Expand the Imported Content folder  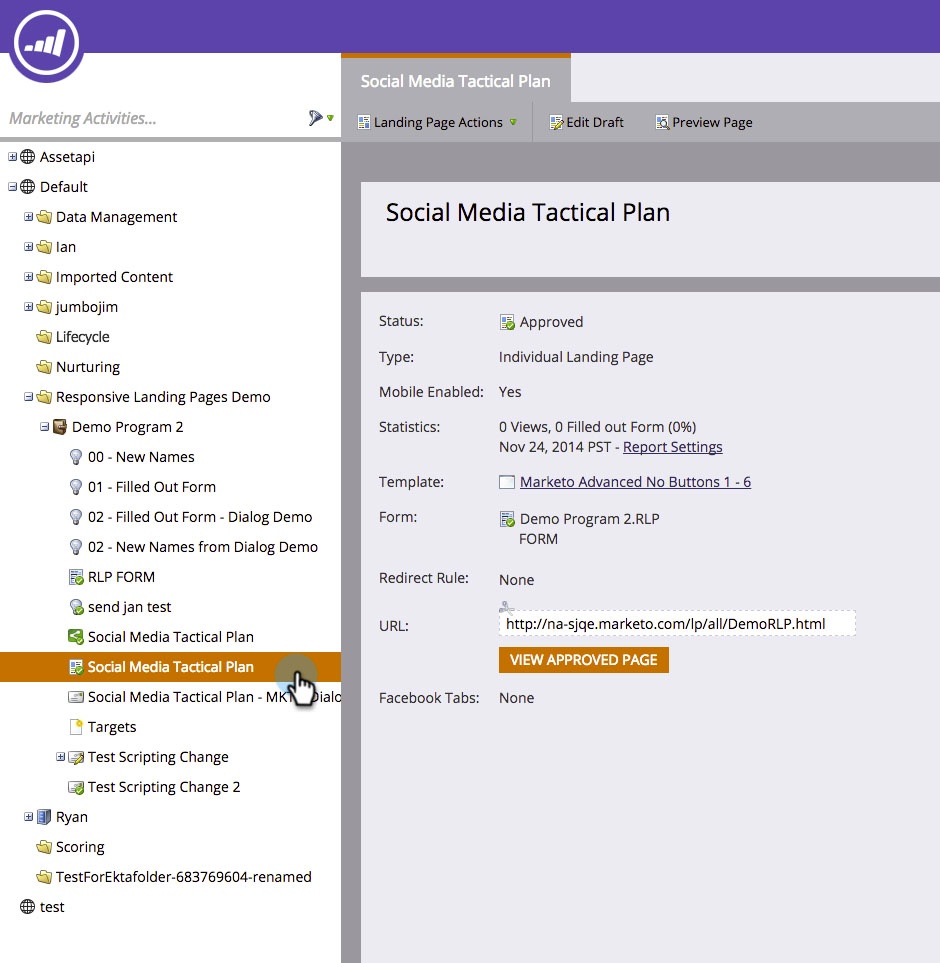(x=28, y=277)
